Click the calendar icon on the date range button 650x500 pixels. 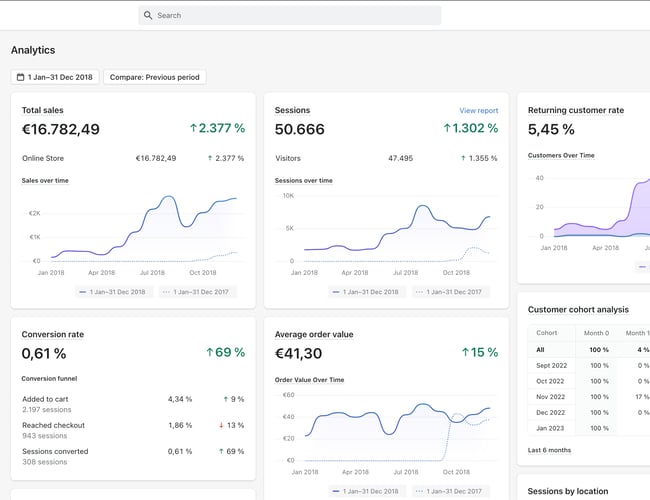coord(21,77)
